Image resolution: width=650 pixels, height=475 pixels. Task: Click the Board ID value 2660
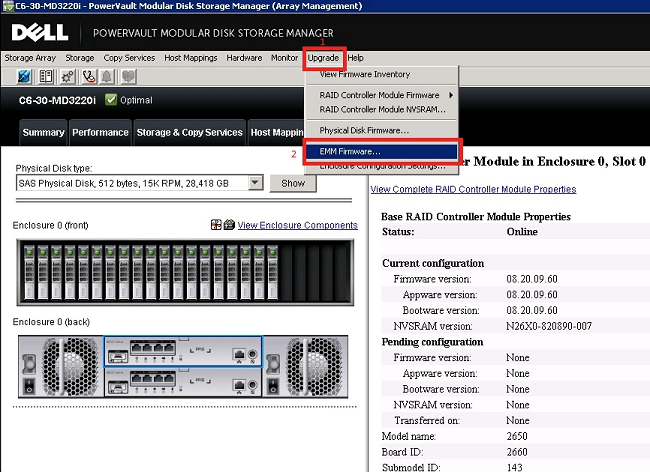(x=517, y=452)
